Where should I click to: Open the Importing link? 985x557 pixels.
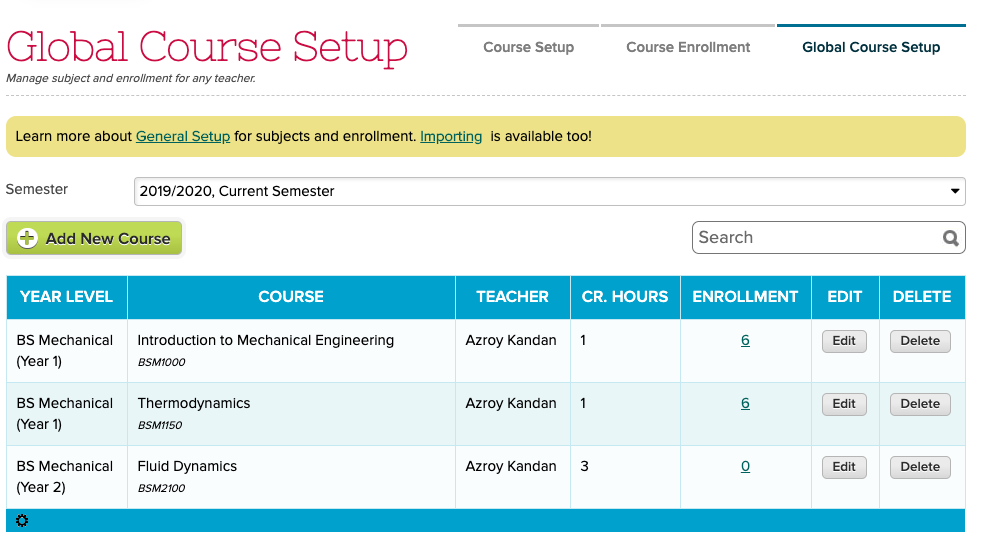pyautogui.click(x=451, y=136)
